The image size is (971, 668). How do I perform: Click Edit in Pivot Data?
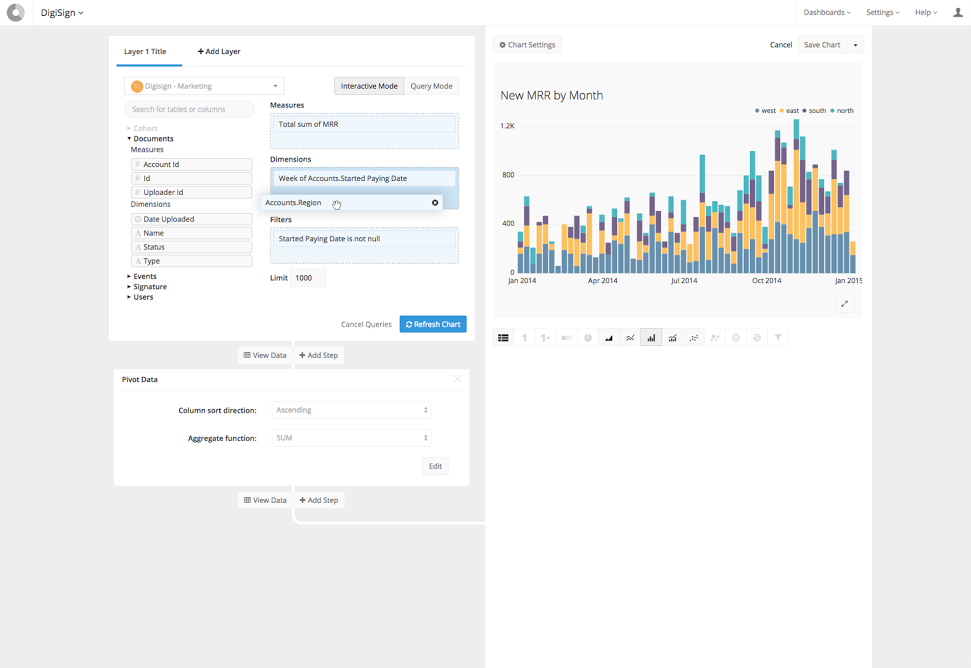point(435,466)
